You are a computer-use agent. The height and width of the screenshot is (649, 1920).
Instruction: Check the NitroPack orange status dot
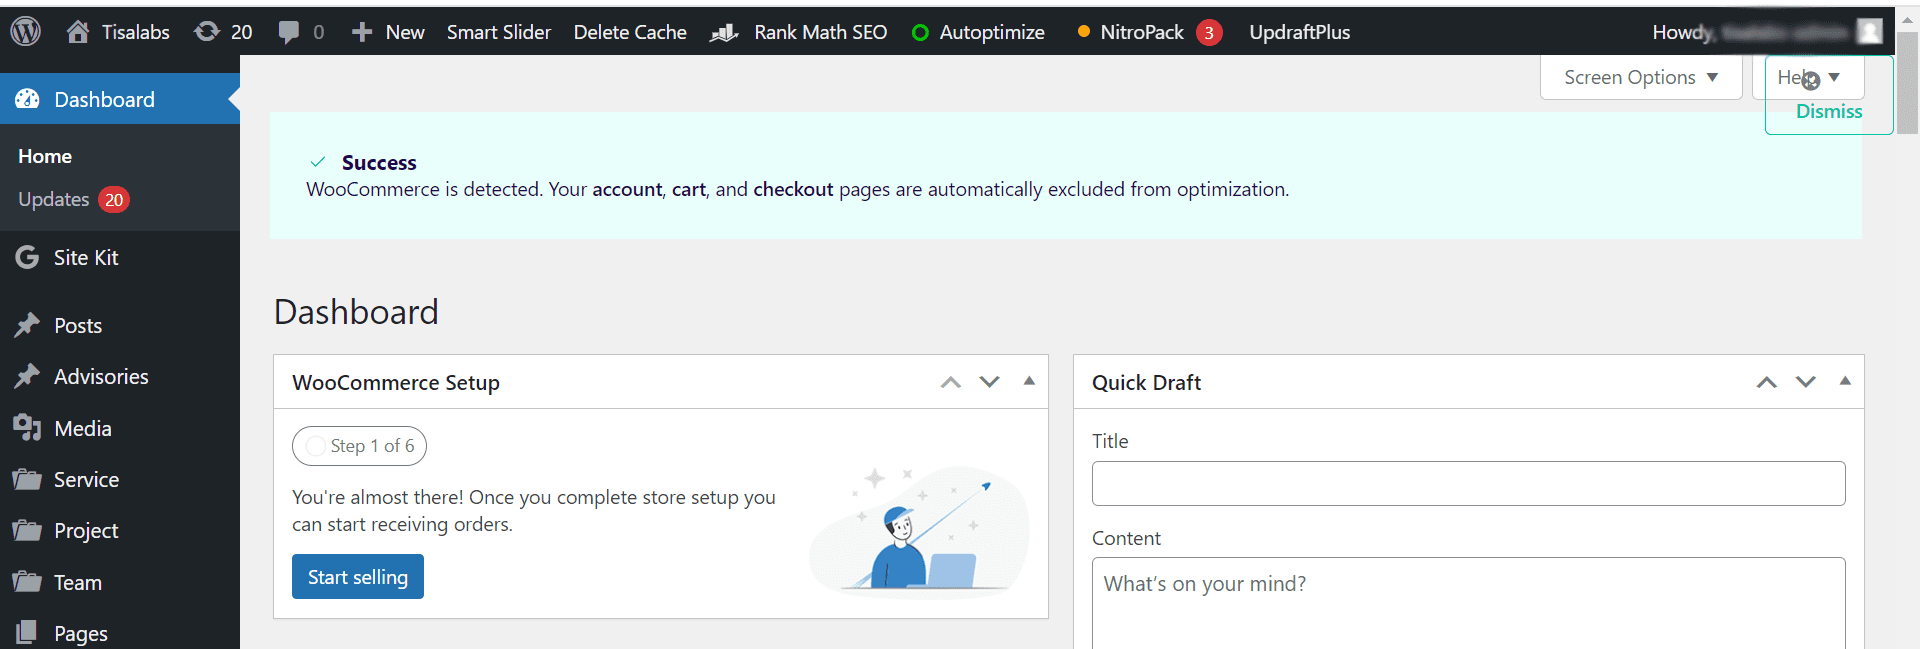(x=1083, y=32)
